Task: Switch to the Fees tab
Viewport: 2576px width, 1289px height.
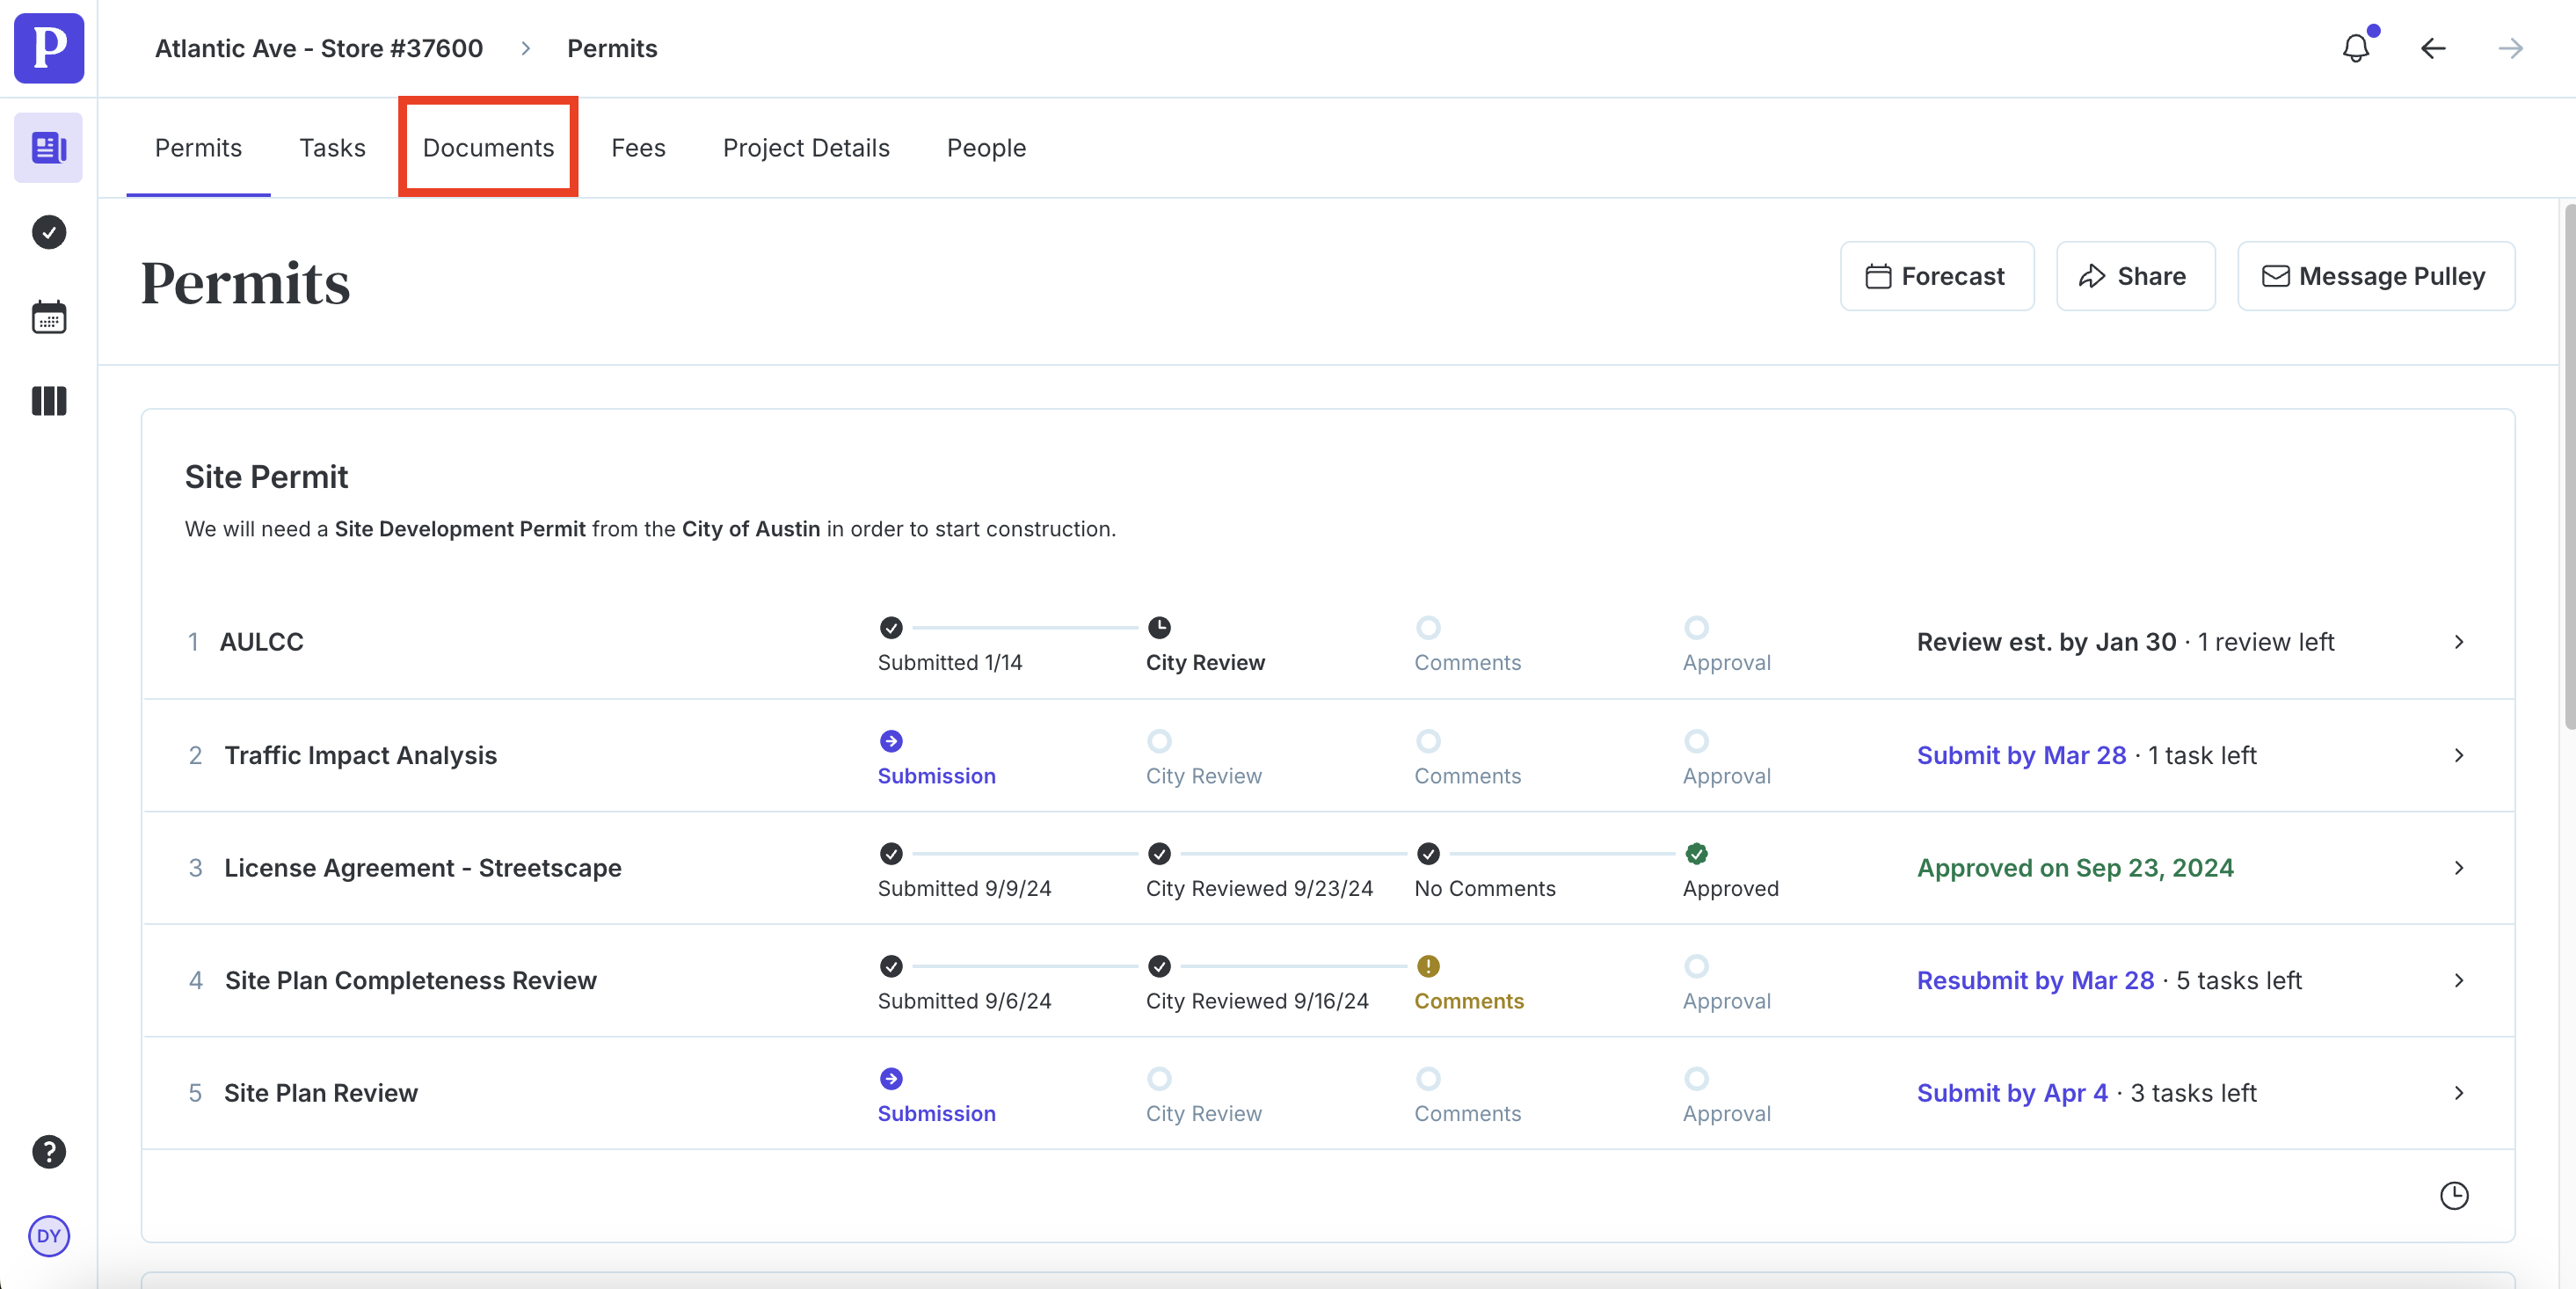Action: point(638,148)
